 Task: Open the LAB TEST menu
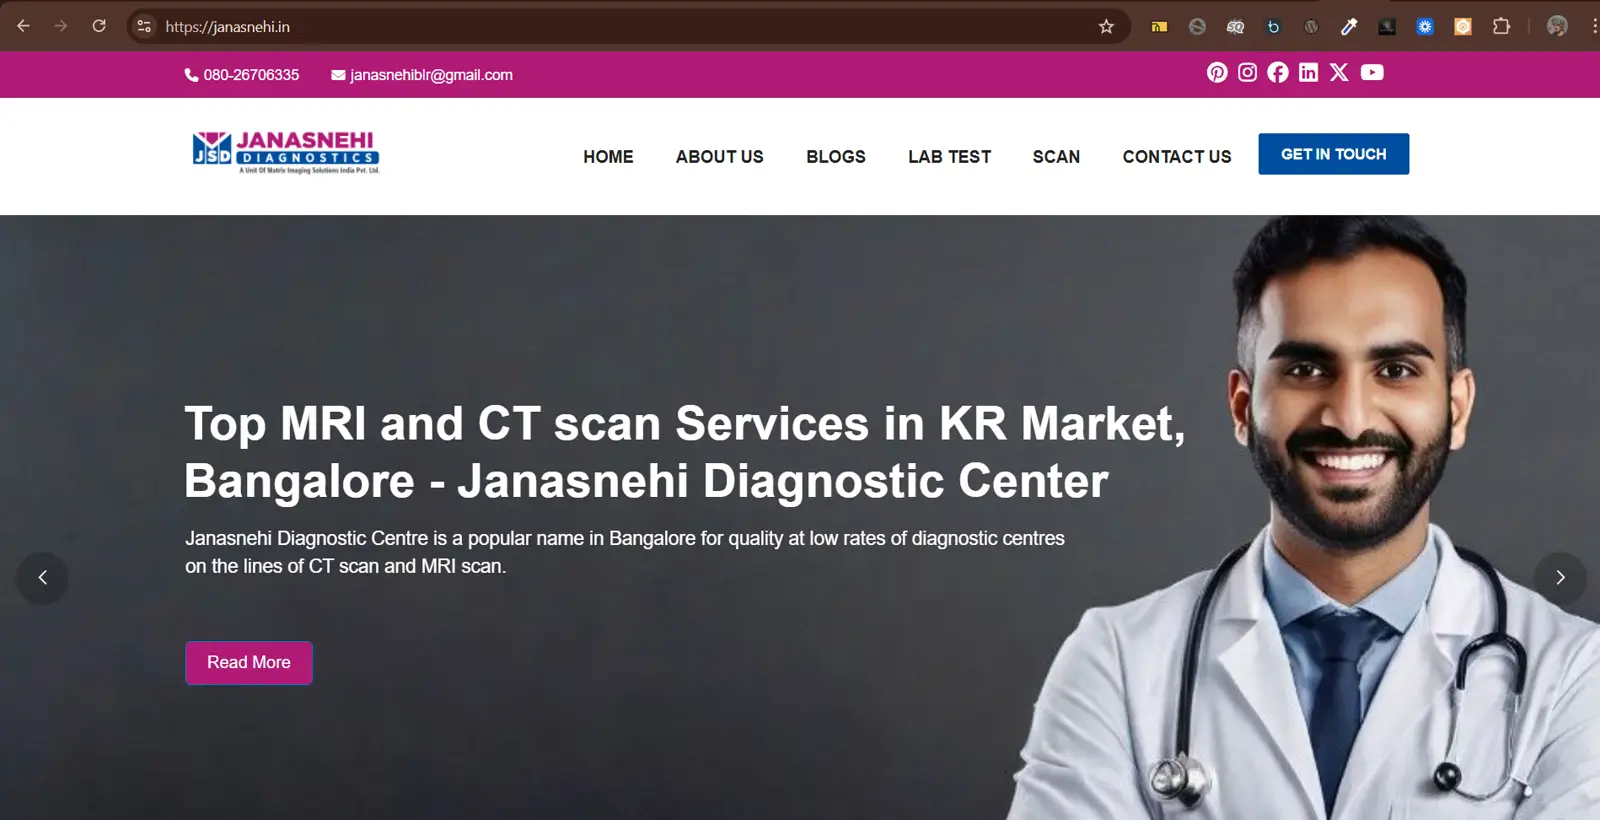[x=949, y=157]
